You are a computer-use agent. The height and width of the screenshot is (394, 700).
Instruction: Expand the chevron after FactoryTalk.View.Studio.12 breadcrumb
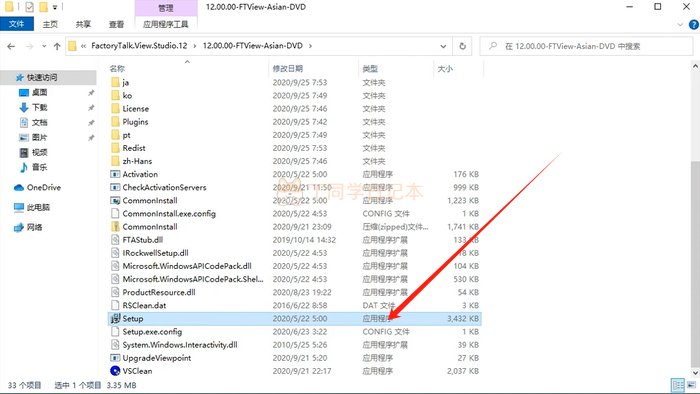pyautogui.click(x=195, y=46)
